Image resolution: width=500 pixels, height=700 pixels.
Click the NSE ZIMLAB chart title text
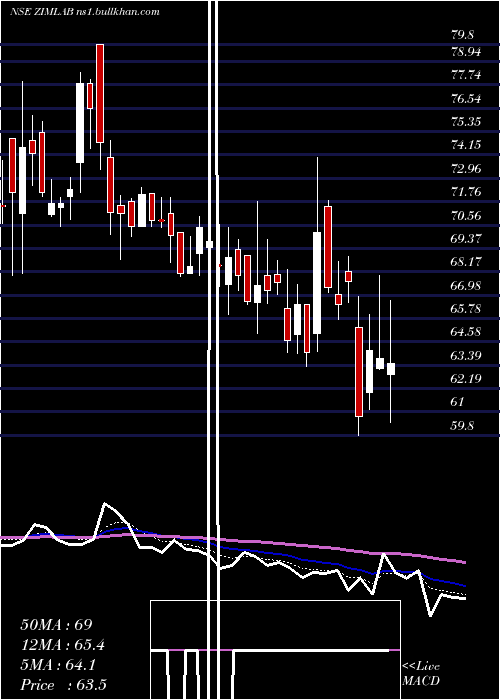[x=84, y=12]
